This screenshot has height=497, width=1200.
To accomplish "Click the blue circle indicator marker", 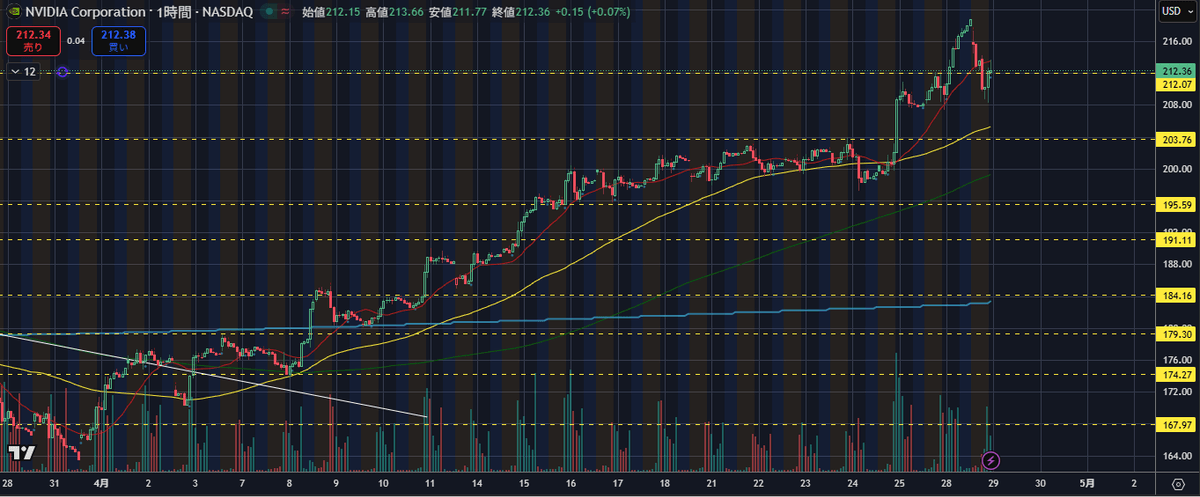I will [62, 72].
